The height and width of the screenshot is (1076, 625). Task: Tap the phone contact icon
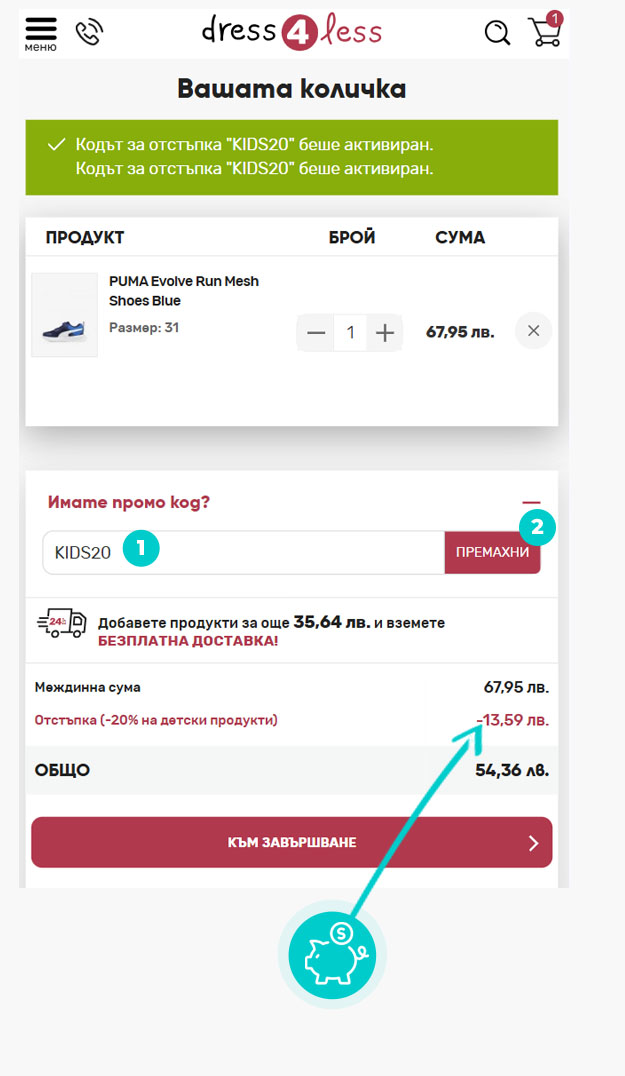coord(89,32)
